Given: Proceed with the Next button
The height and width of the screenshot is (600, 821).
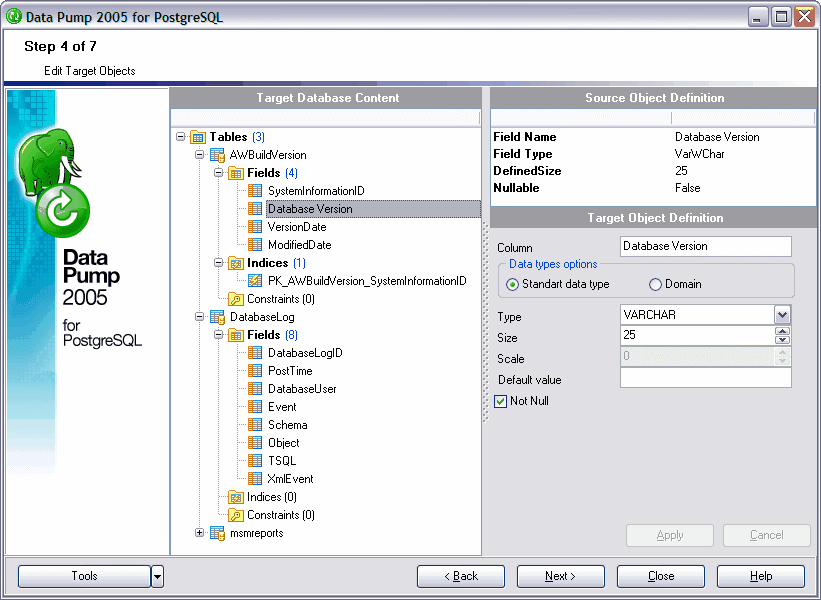Looking at the screenshot, I should pos(561,576).
